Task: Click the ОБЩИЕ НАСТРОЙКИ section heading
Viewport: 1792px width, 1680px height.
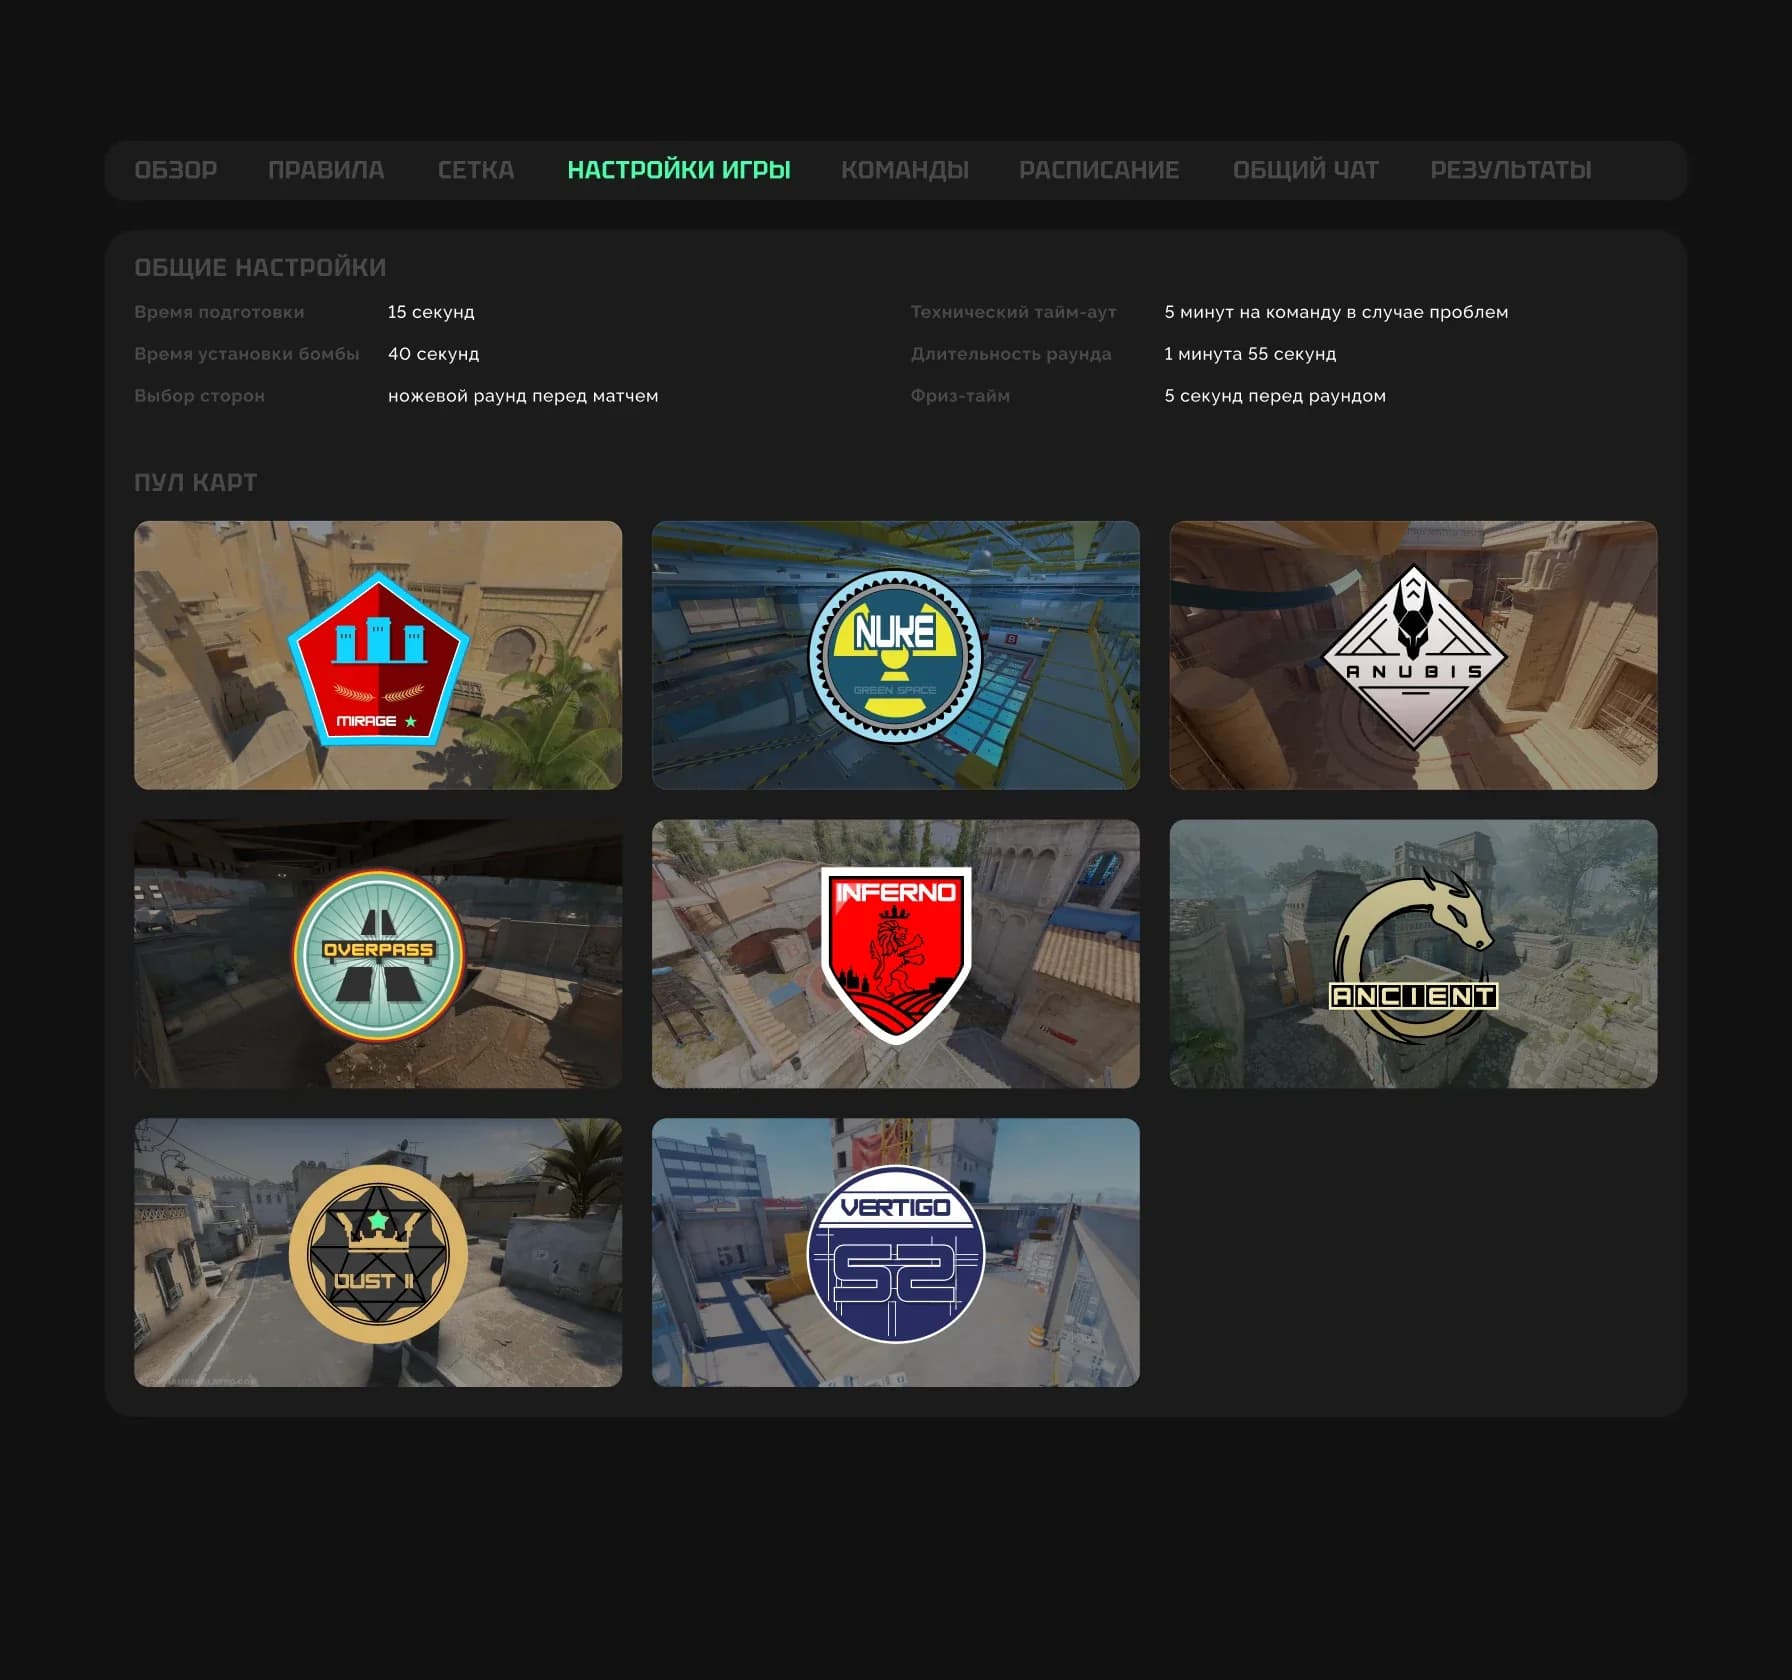Action: click(x=260, y=267)
